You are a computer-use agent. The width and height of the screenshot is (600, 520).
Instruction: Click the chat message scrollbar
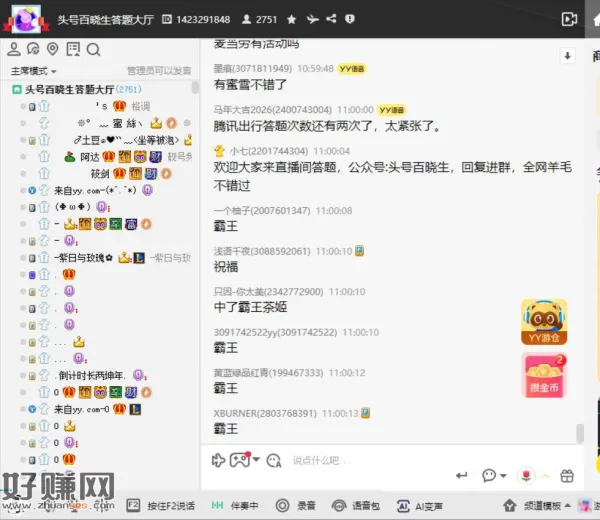point(580,433)
